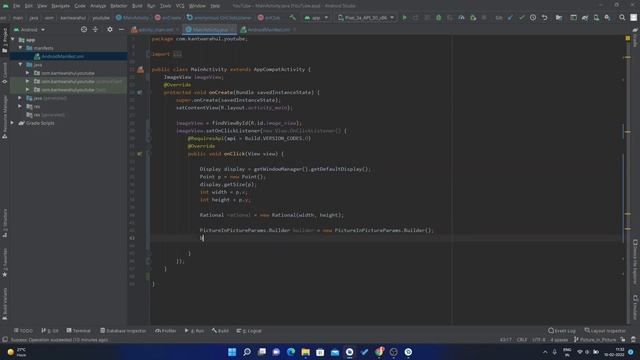This screenshot has height=360, width=640.
Task: Show Git history clock icon
Action: tap(533, 18)
